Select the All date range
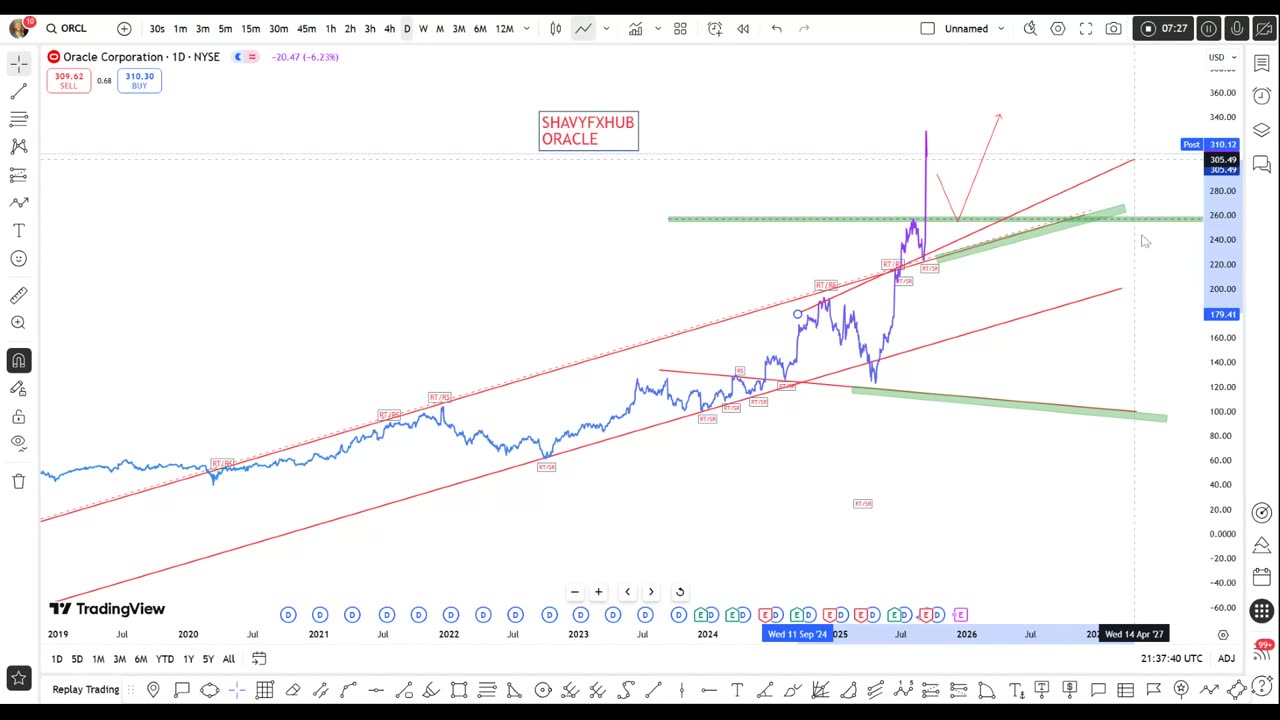Screen dimensions: 1280x720 pos(229,659)
